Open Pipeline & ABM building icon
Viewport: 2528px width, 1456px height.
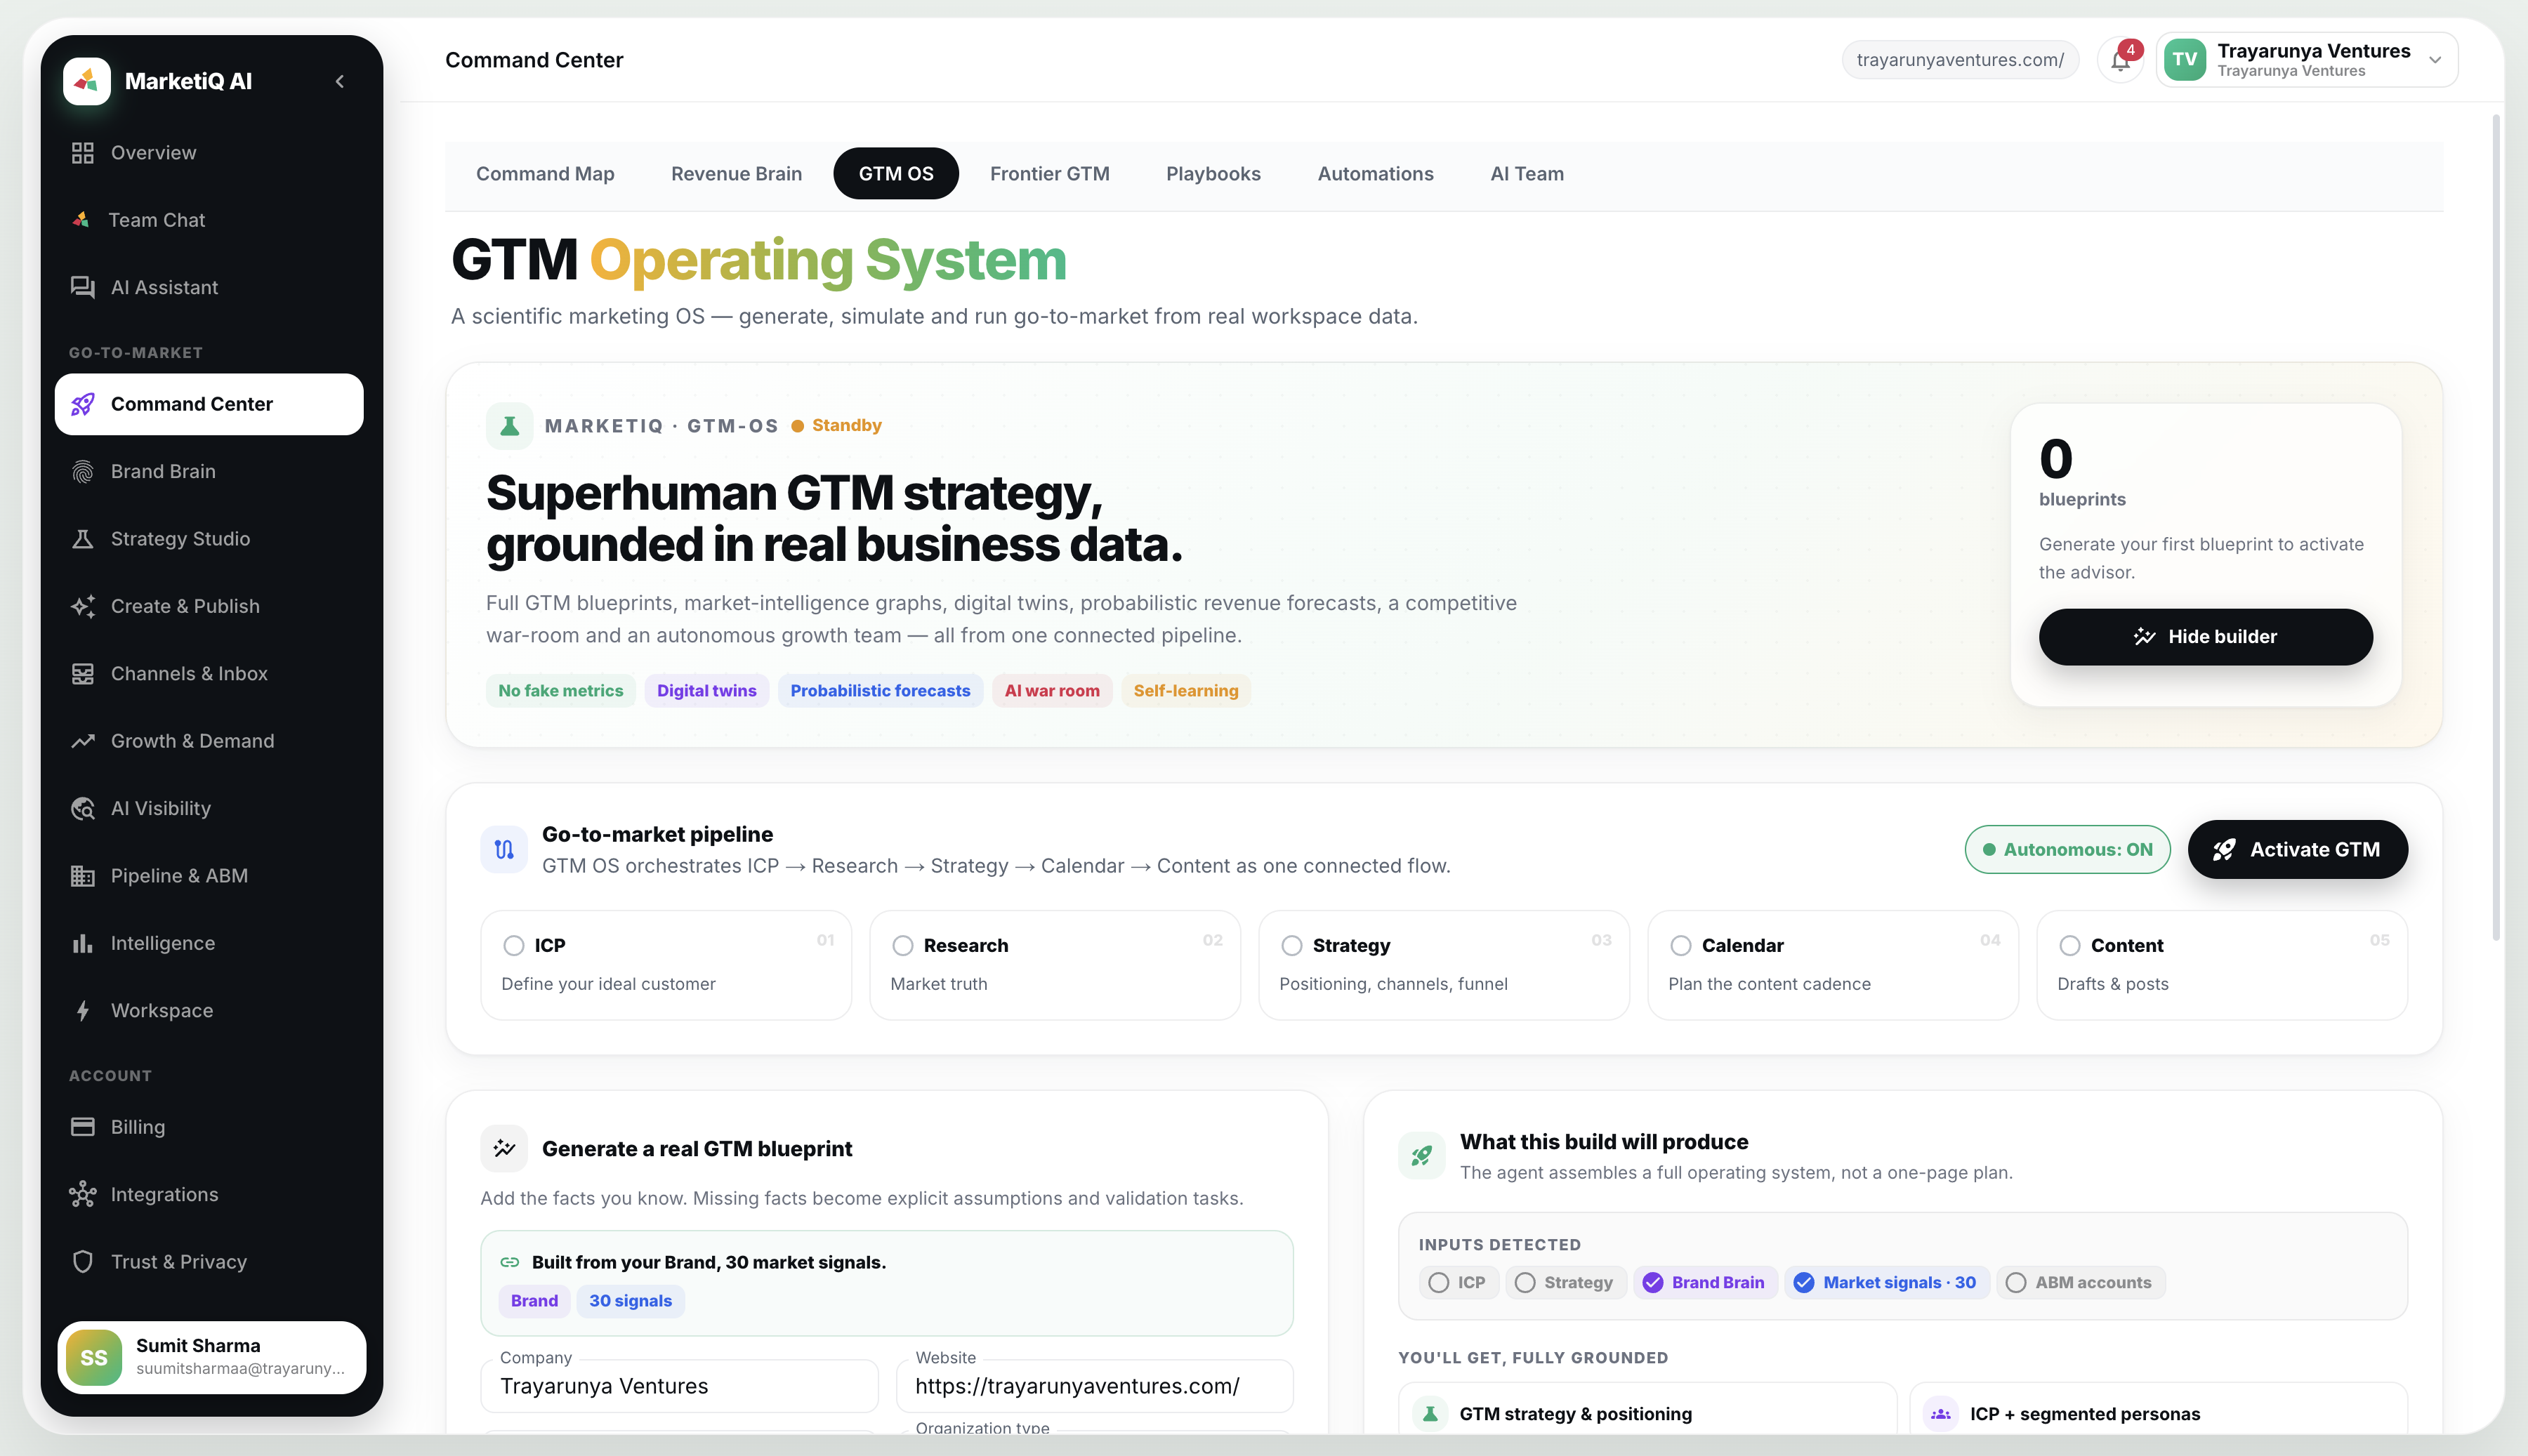pyautogui.click(x=83, y=876)
